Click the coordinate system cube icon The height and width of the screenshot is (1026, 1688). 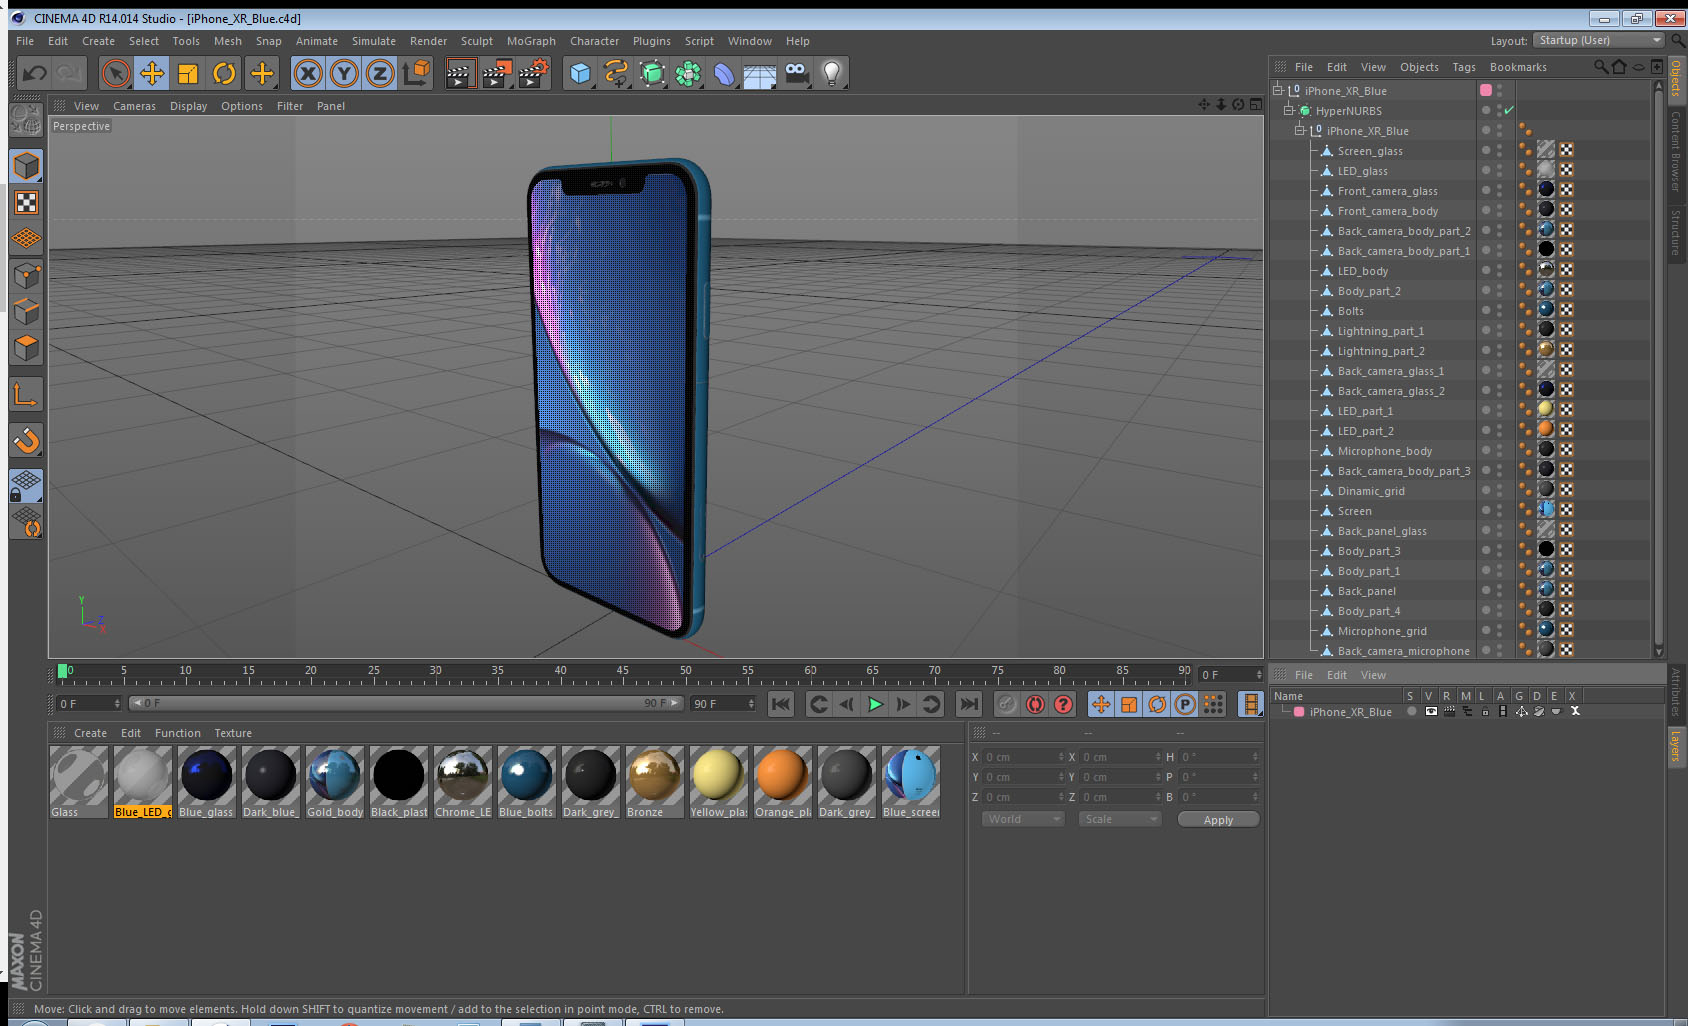coord(416,73)
